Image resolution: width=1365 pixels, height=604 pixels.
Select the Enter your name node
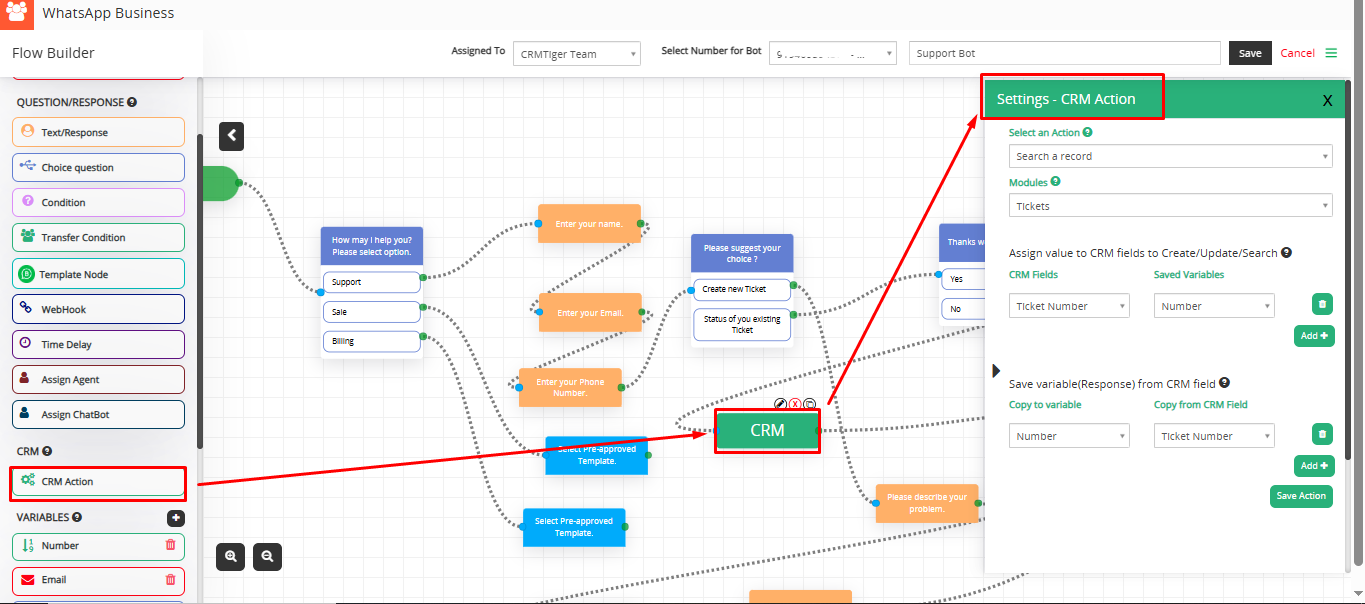point(589,224)
